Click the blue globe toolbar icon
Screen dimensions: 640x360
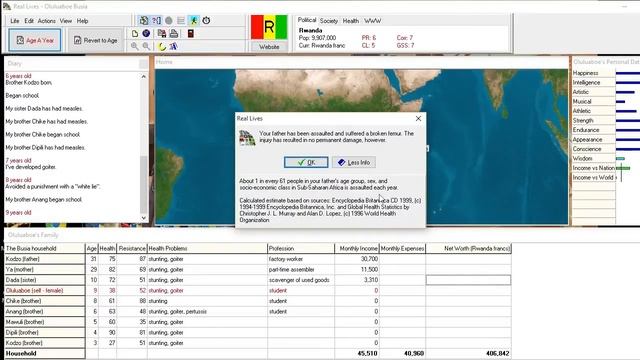tap(146, 33)
